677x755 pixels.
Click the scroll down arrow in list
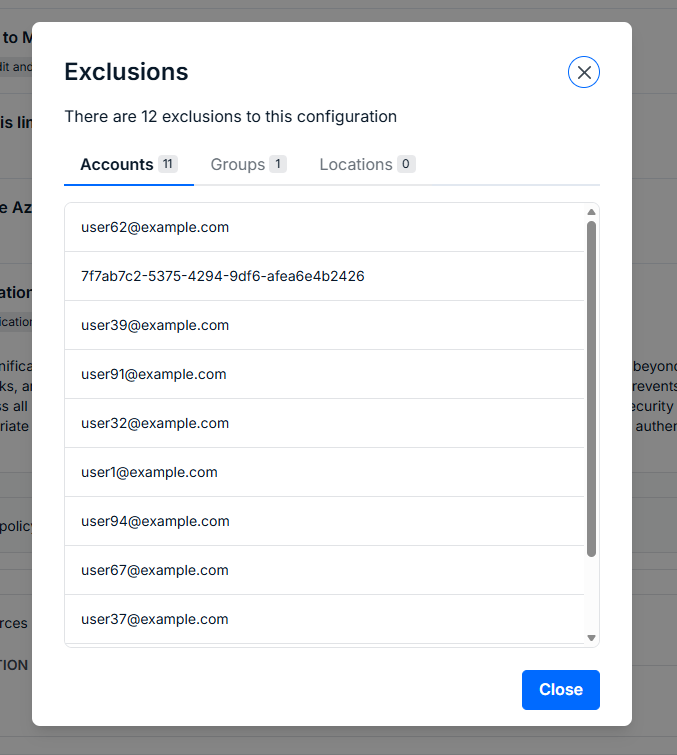tap(591, 638)
